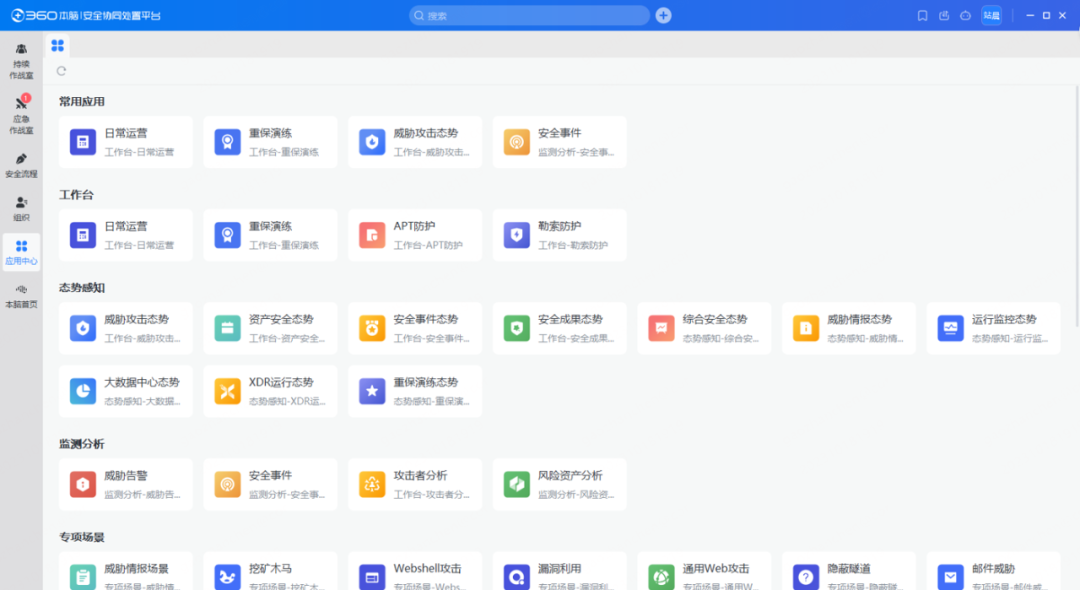Launch the APT防护 application
This screenshot has height=590, width=1080.
click(x=414, y=234)
